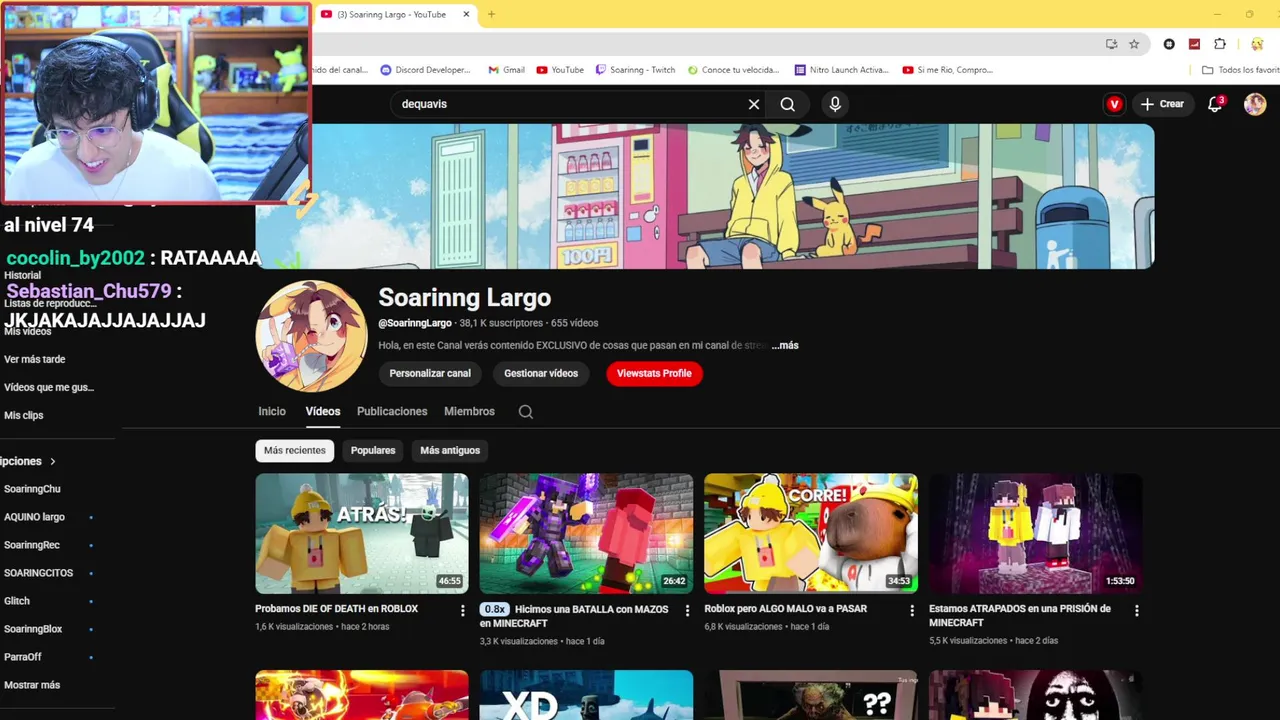Image resolution: width=1280 pixels, height=720 pixels.
Task: Open YouTube notifications bell
Action: (1215, 104)
